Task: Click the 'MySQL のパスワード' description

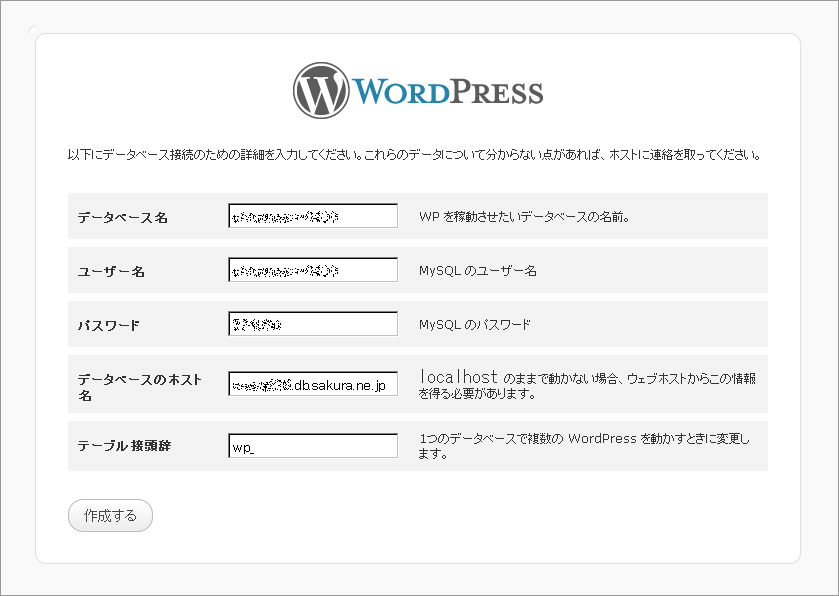Action: 475,324
